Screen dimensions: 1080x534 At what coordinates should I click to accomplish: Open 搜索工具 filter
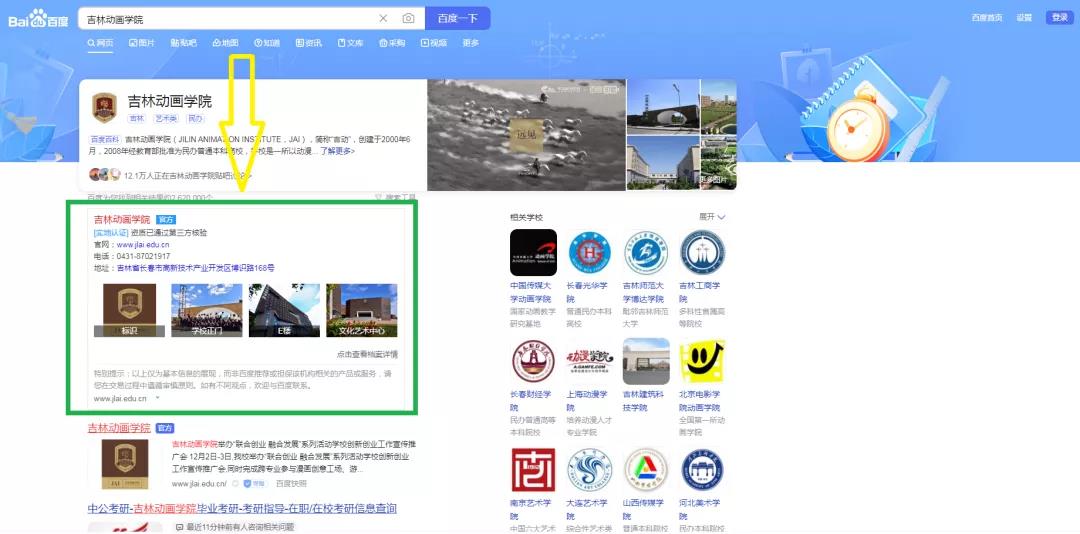point(396,198)
